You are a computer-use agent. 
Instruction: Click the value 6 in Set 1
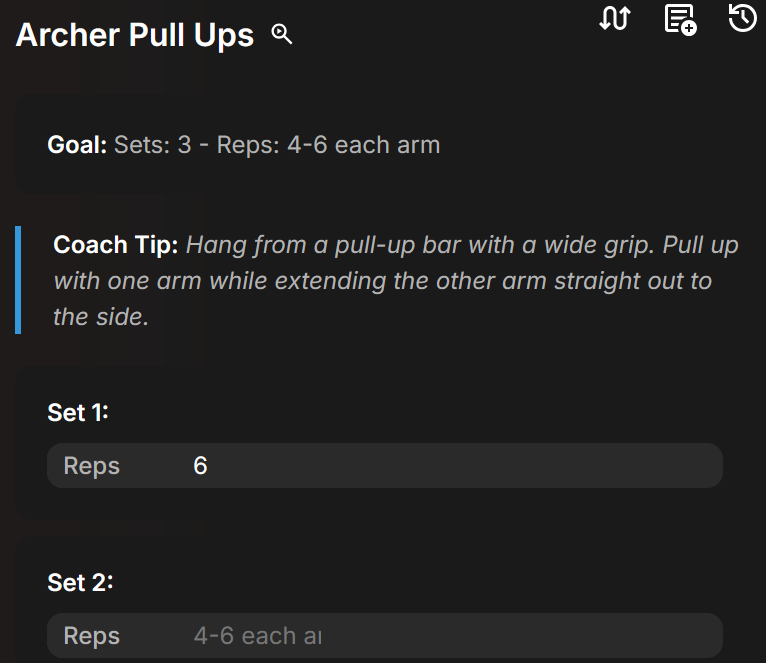(200, 466)
